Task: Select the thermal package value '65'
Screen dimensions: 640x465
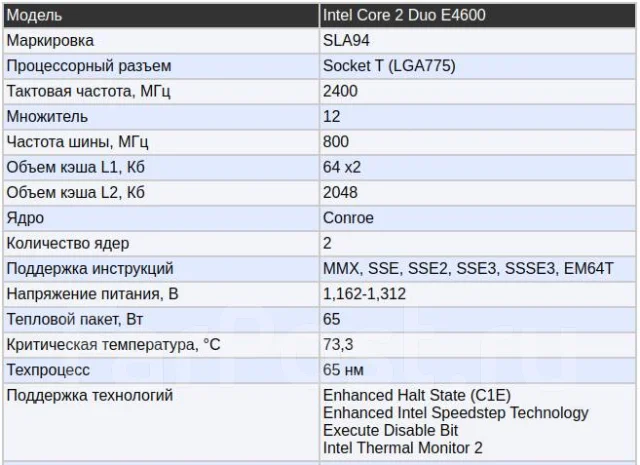Action: (x=331, y=319)
